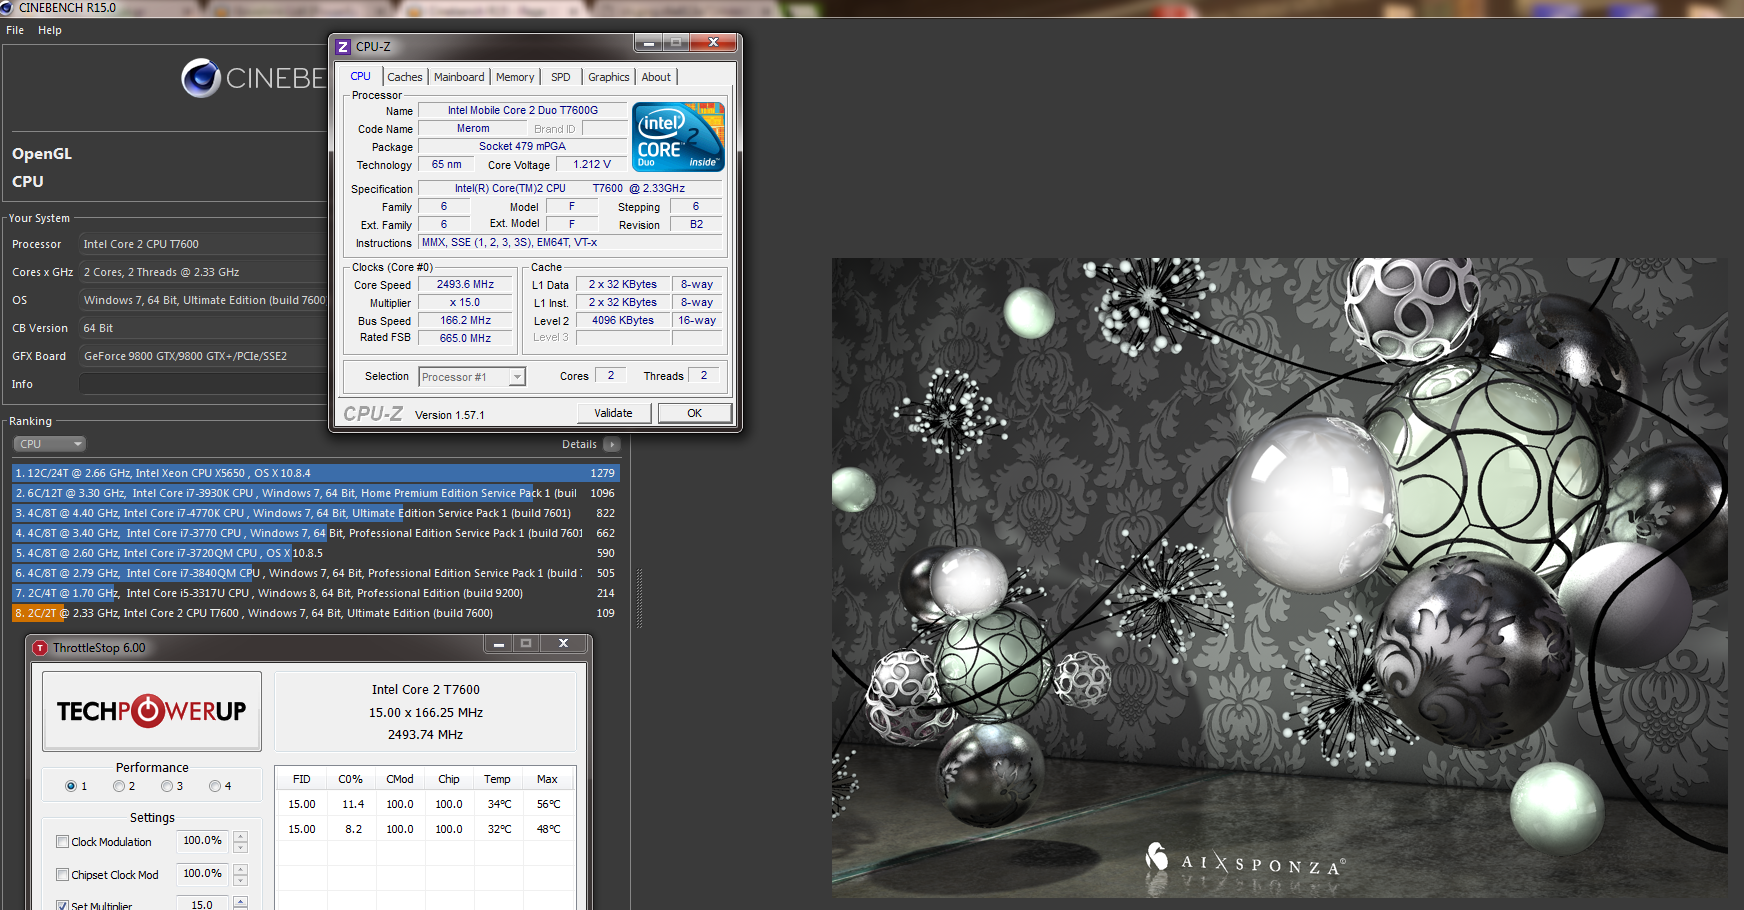This screenshot has width=1744, height=910.
Task: Click the Intel Core 2 Duo logo
Action: [678, 136]
